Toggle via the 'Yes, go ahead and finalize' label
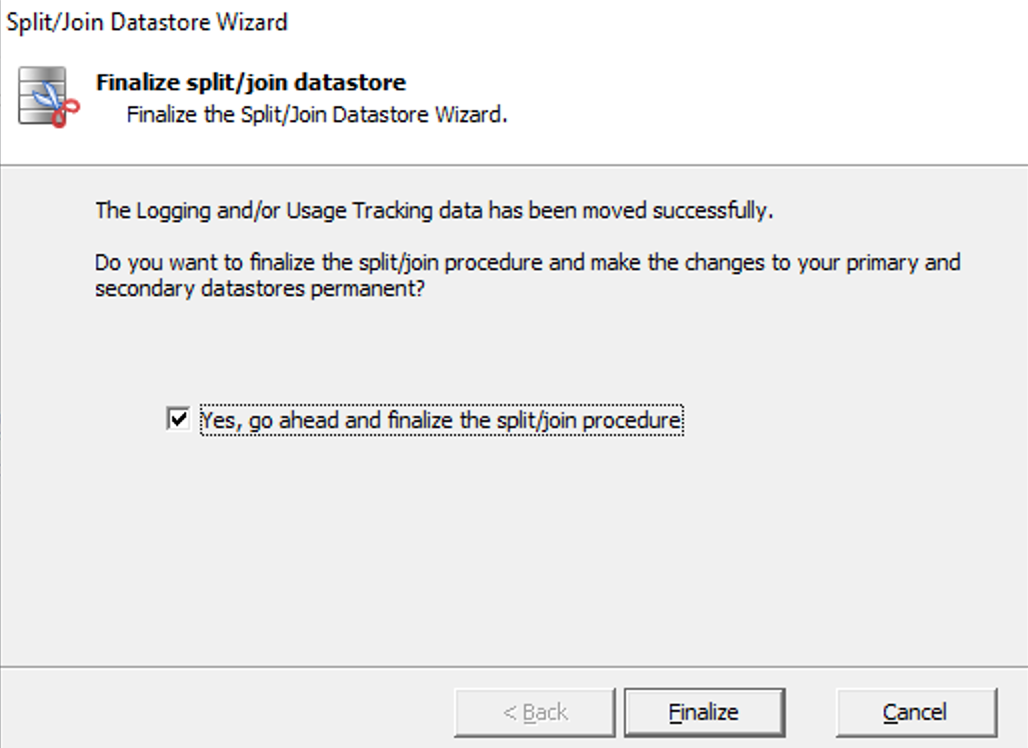The width and height of the screenshot is (1028, 748). [441, 420]
